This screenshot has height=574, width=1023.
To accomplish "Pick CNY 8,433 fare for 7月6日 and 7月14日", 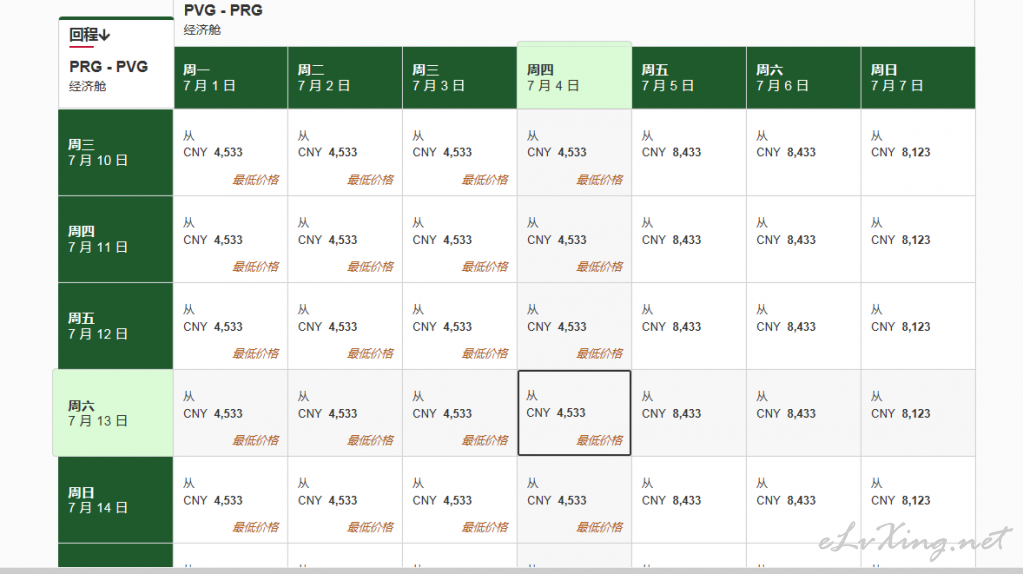I will (804, 500).
